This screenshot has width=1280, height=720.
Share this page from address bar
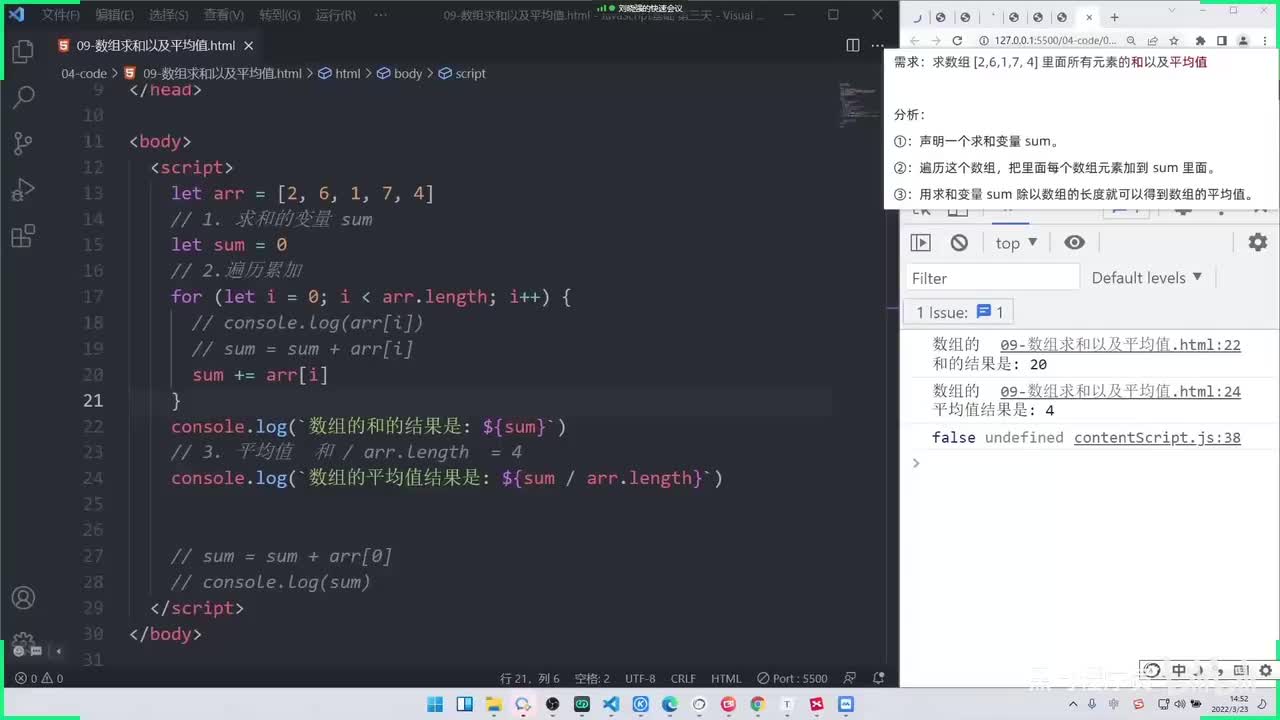tap(1153, 41)
